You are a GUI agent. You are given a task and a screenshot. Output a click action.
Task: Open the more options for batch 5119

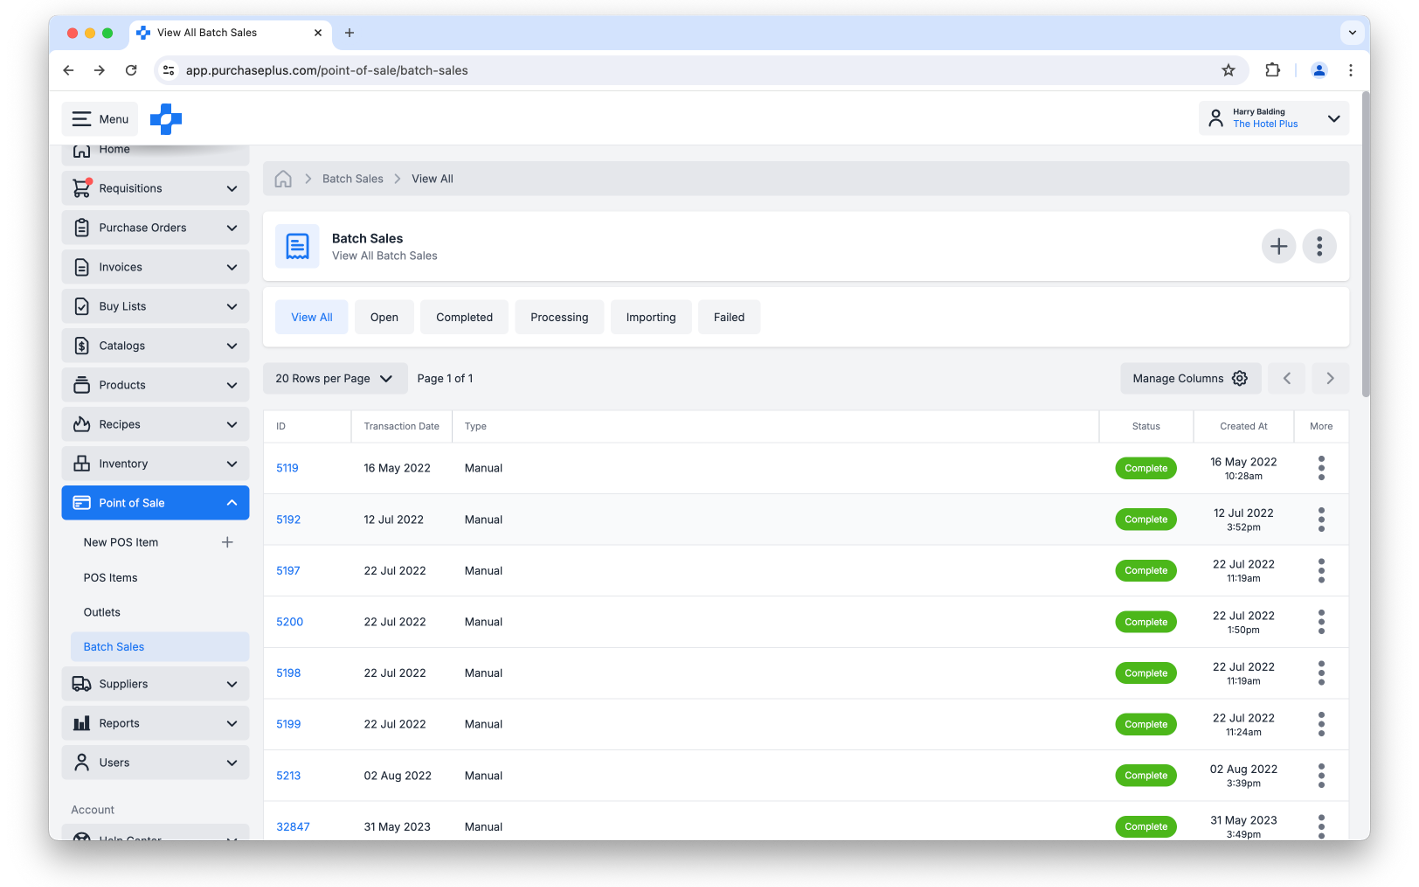click(1321, 468)
